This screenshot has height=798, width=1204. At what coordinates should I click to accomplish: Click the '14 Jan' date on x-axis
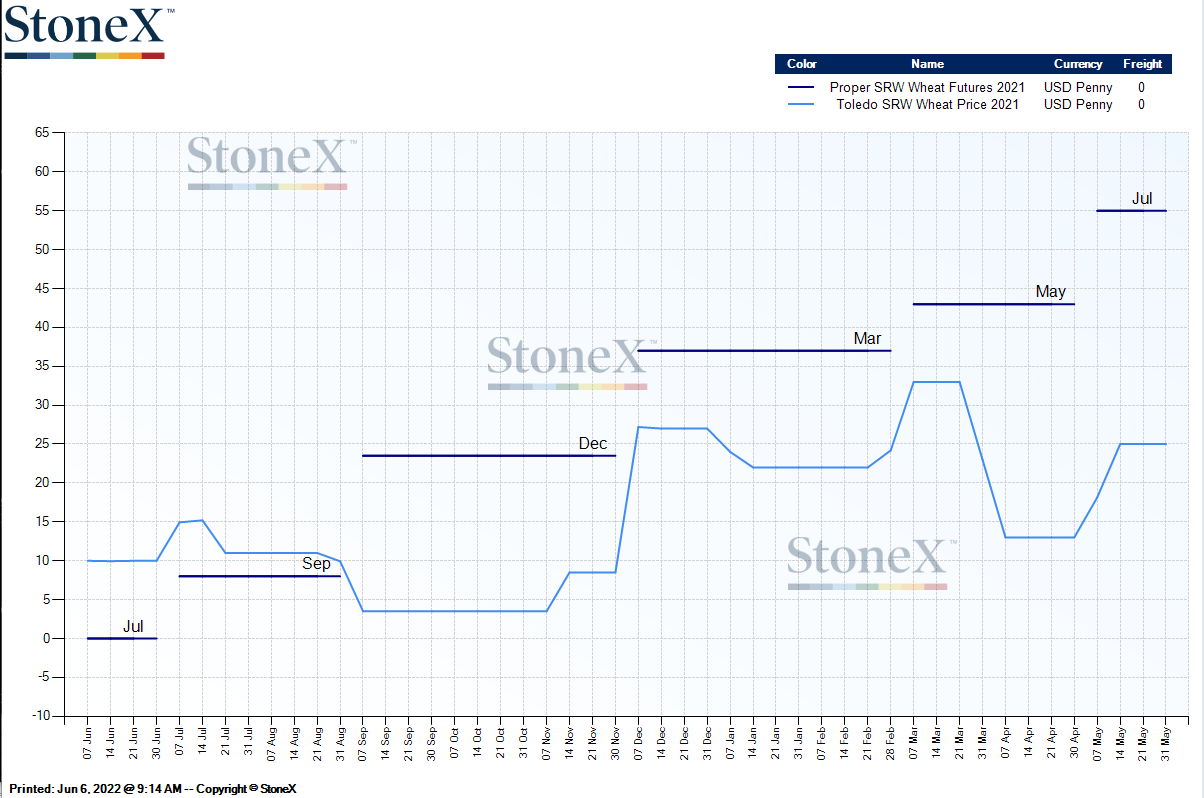click(753, 743)
